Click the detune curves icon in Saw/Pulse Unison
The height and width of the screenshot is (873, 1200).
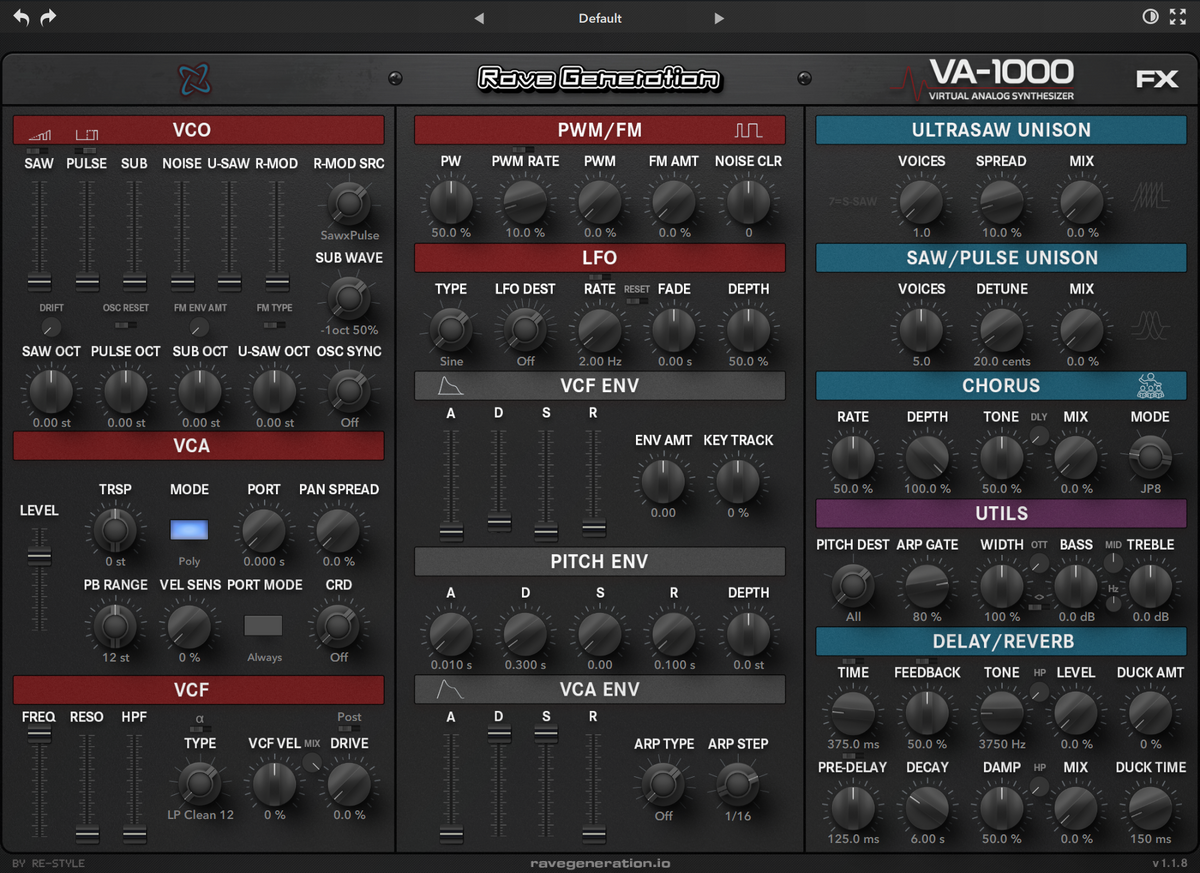tap(1150, 324)
